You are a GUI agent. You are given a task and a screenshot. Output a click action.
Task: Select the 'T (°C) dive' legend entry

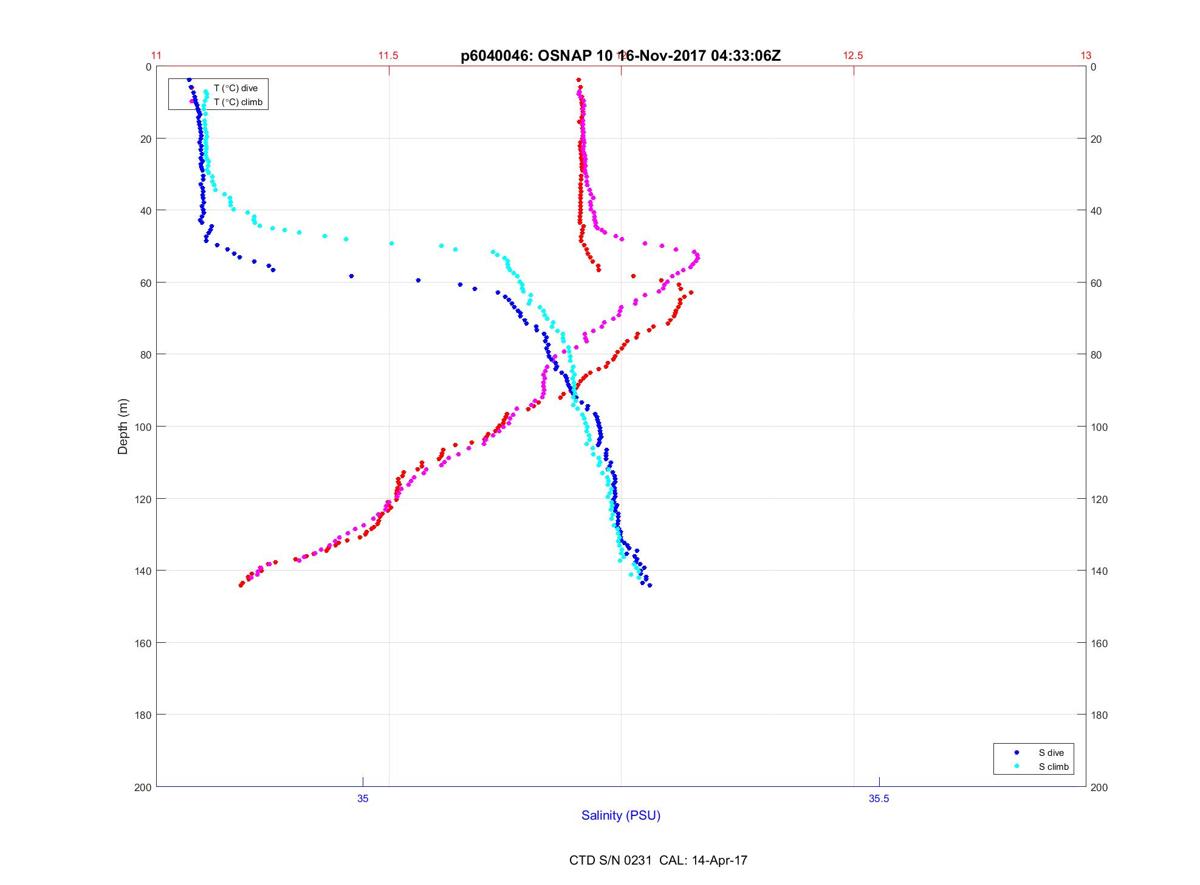[236, 89]
